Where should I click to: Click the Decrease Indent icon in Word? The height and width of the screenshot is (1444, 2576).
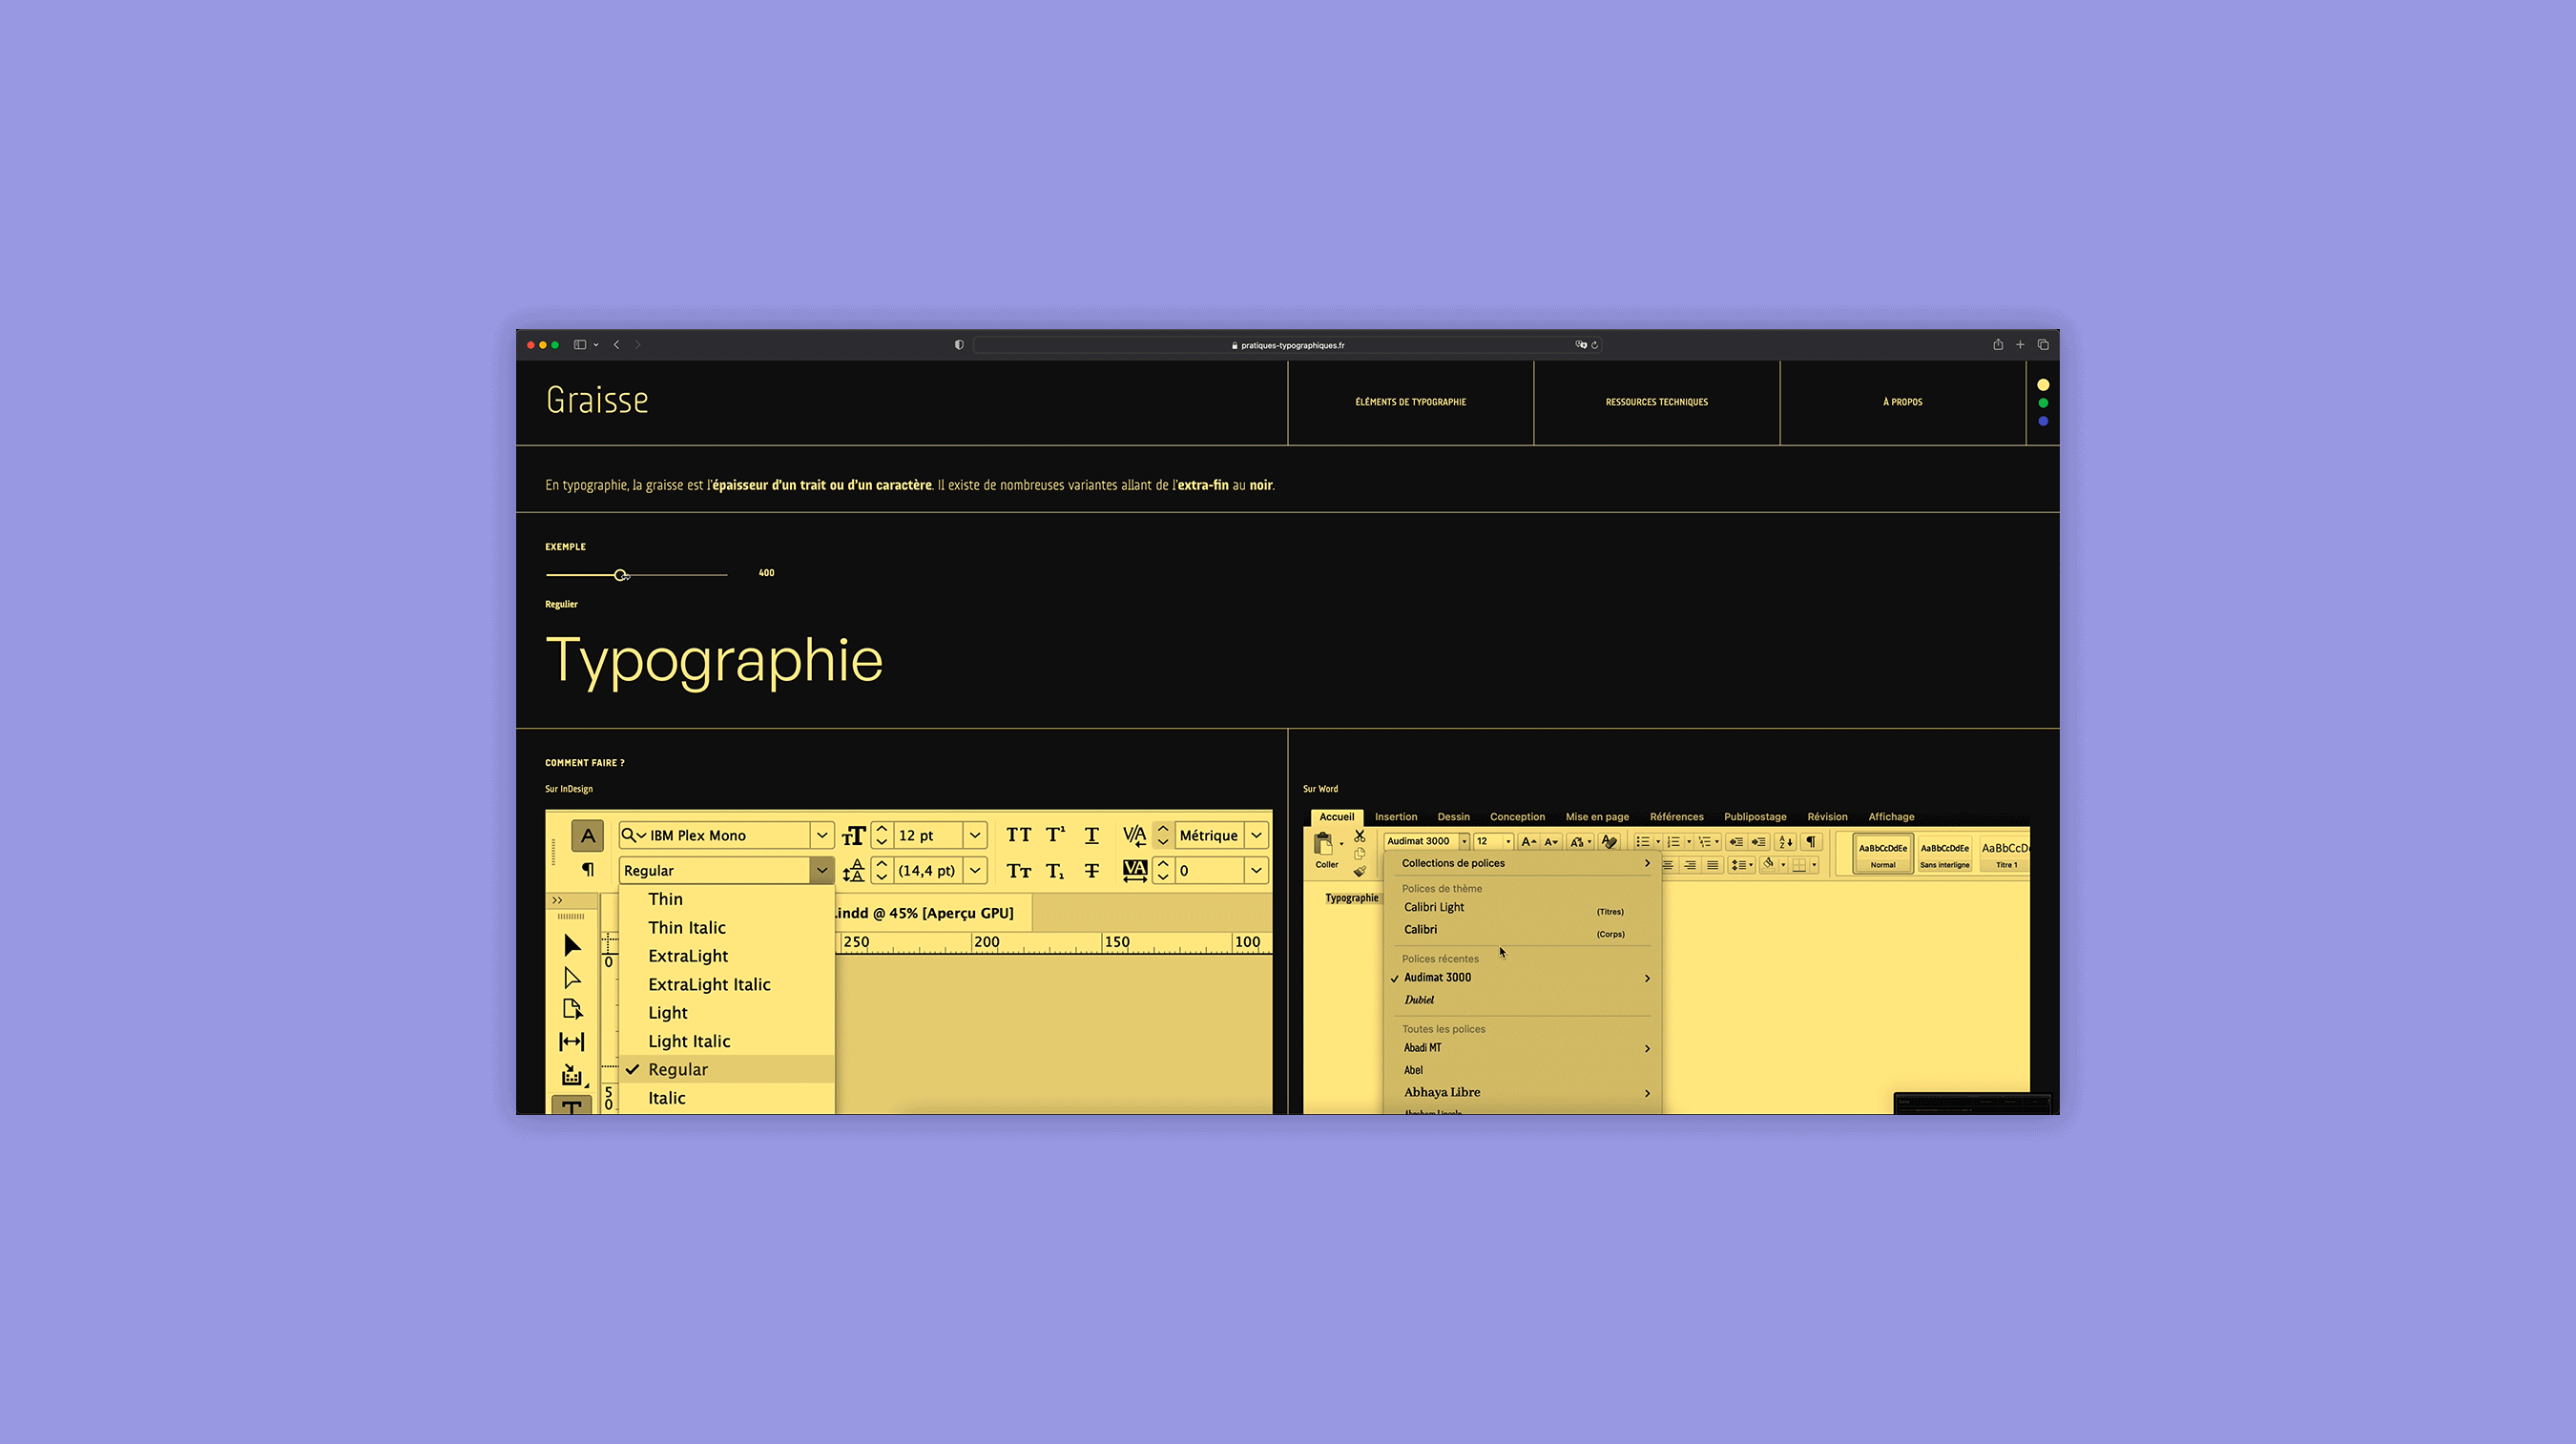(1736, 842)
